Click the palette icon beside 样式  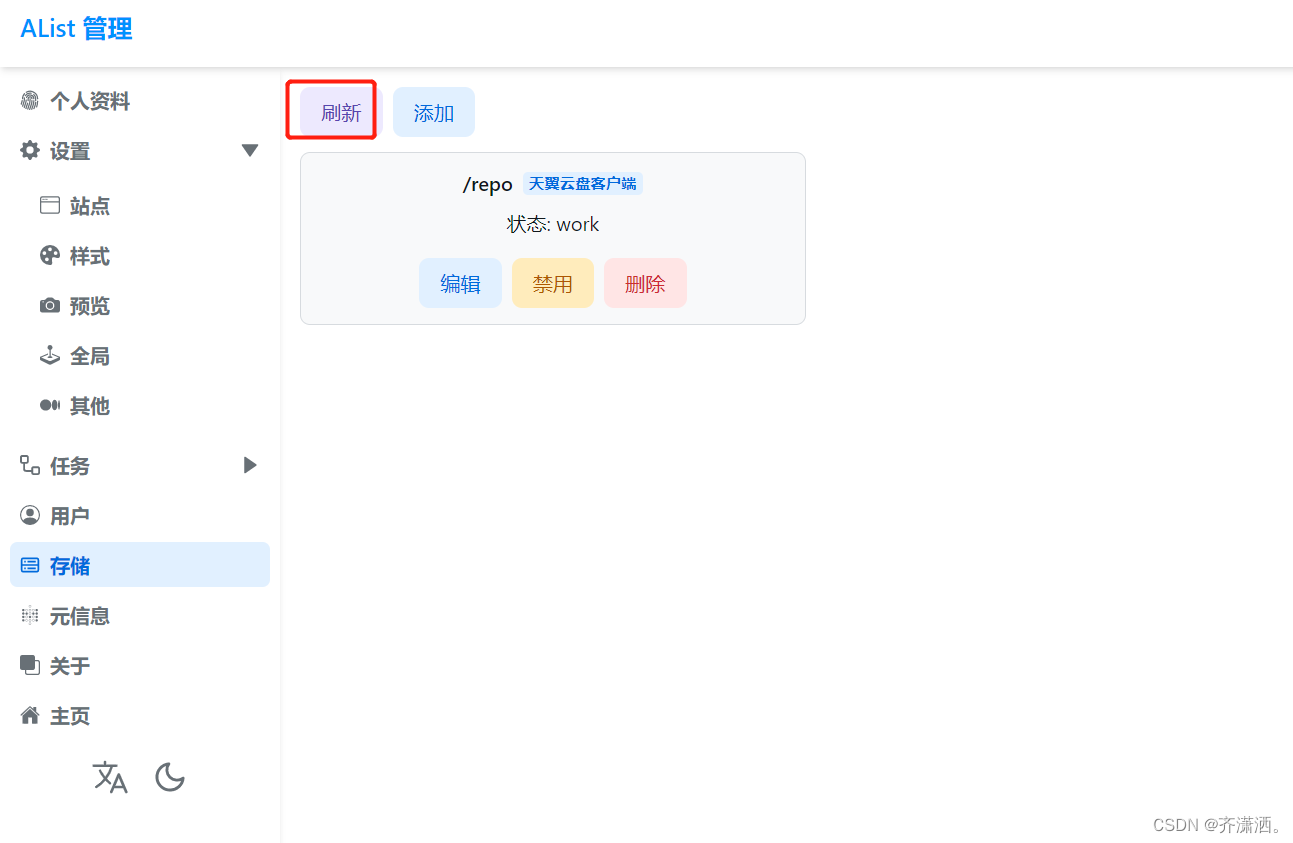point(50,256)
